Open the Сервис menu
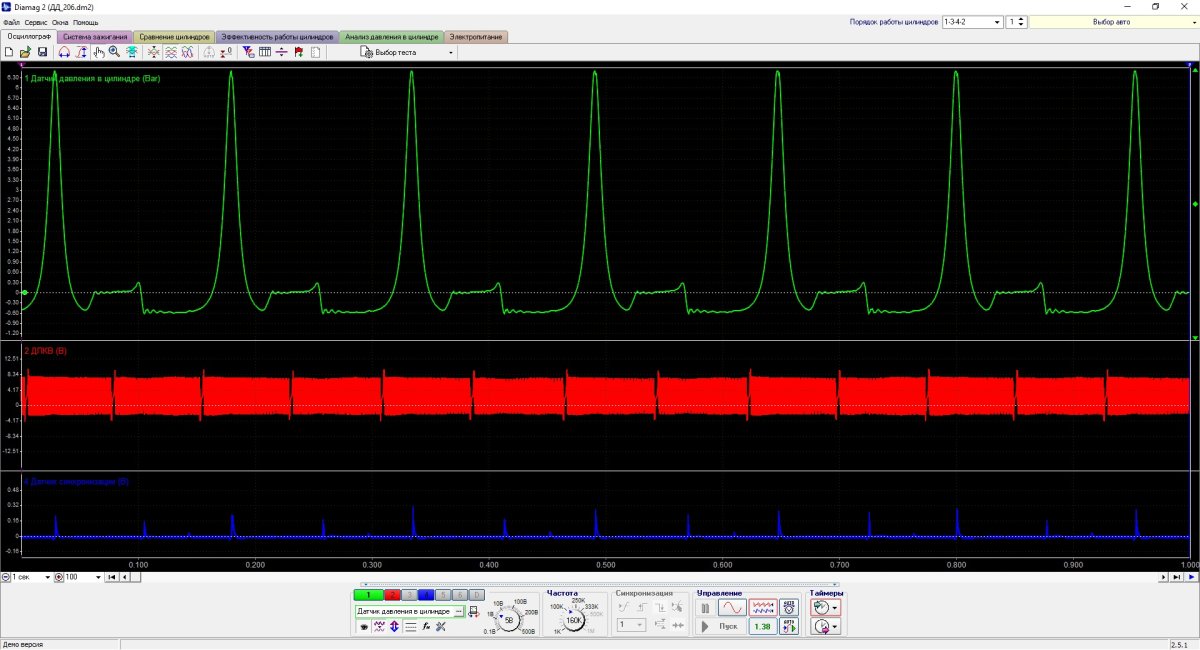Viewport: 1200px width, 650px height. (x=35, y=22)
